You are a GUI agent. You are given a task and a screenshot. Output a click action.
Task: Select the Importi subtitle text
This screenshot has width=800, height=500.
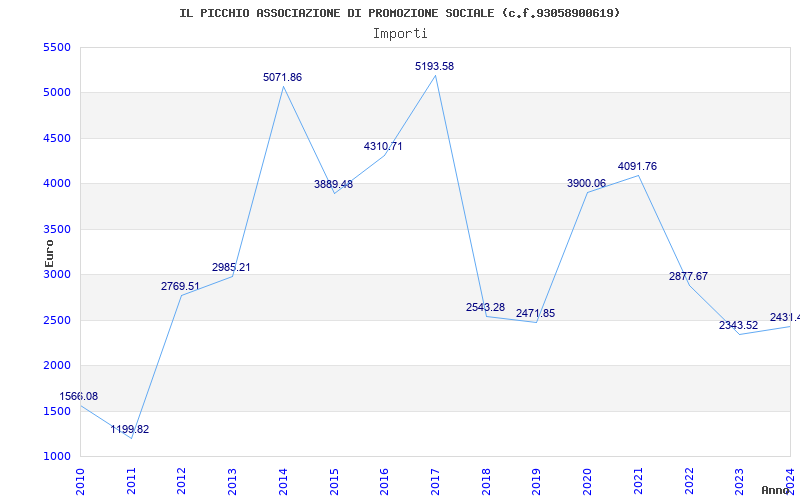pyautogui.click(x=400, y=34)
